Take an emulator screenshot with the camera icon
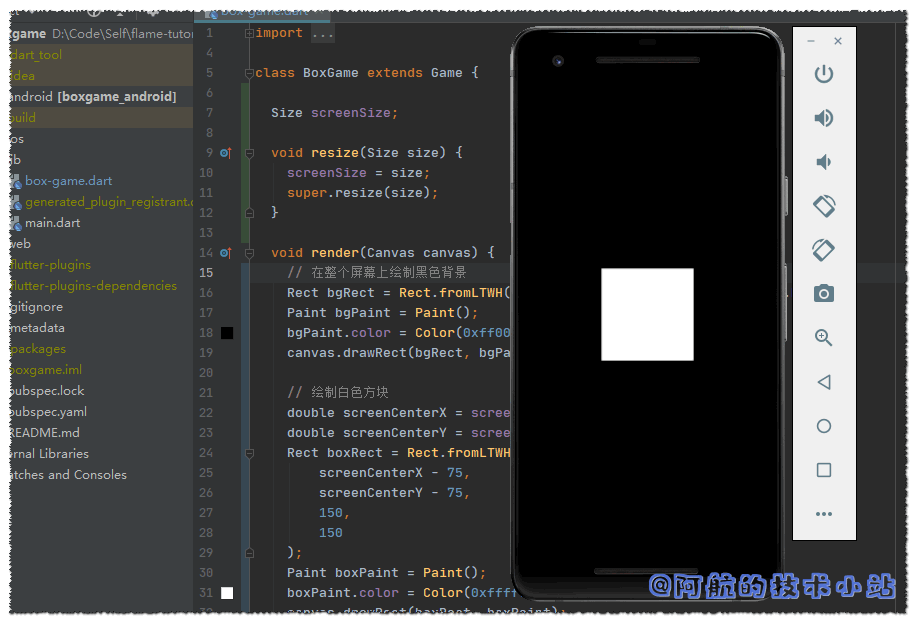This screenshot has height=623, width=917. (x=823, y=293)
